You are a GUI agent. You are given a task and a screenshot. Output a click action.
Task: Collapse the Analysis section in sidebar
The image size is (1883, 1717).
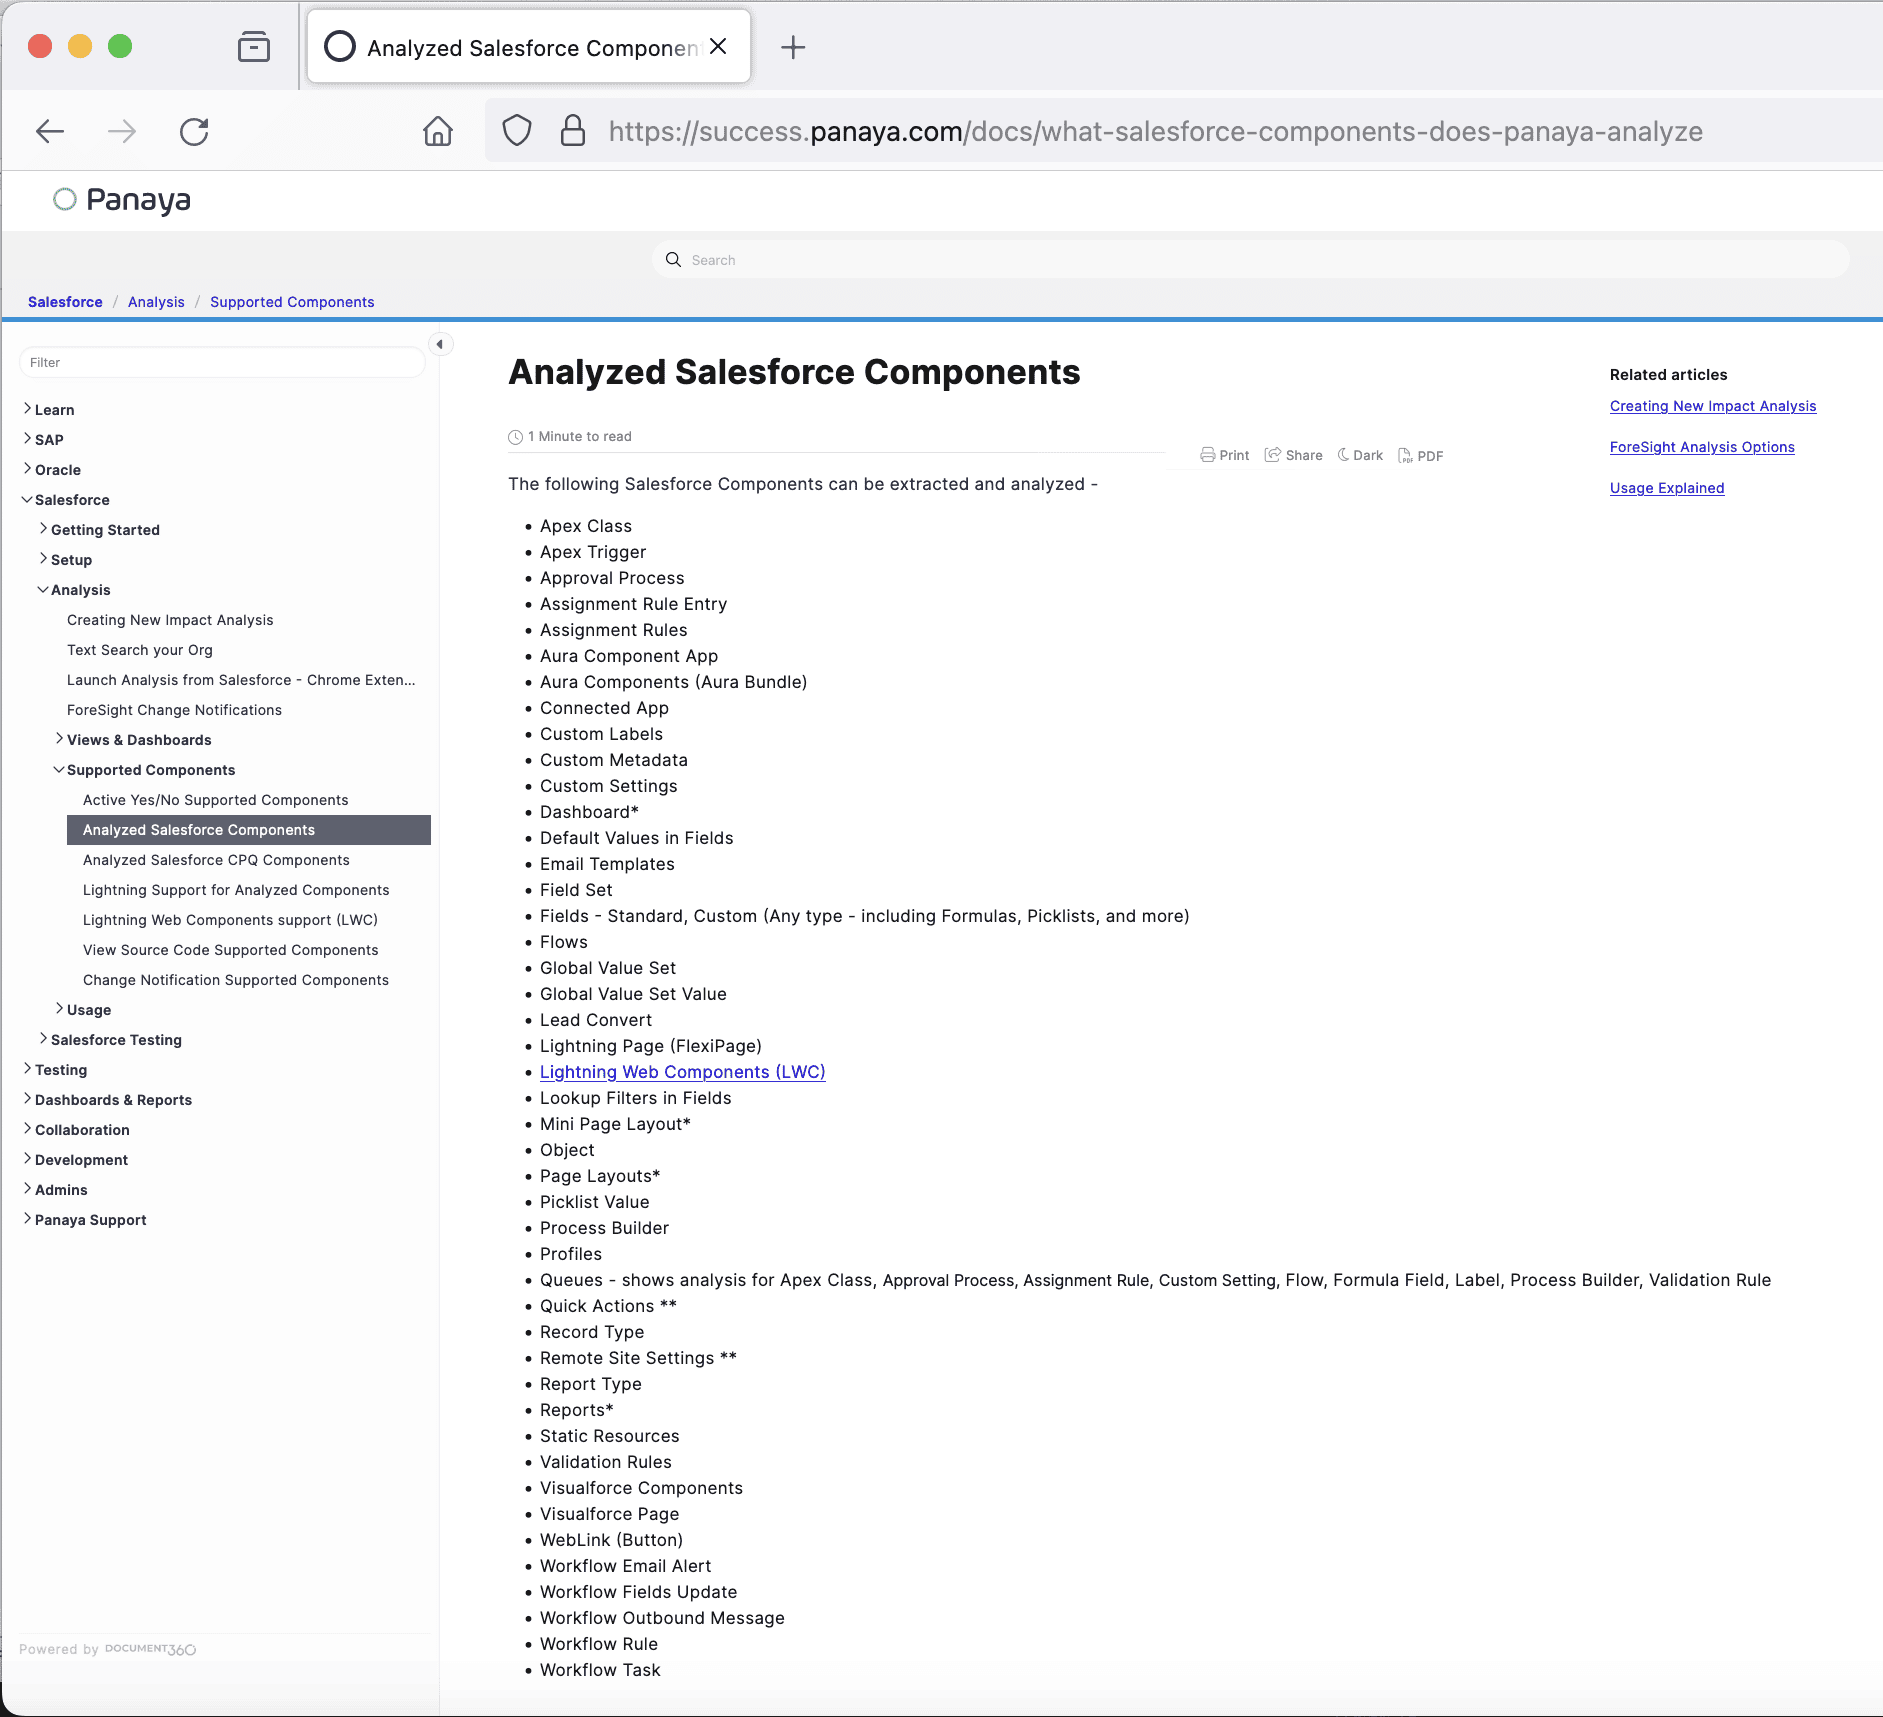coord(43,589)
